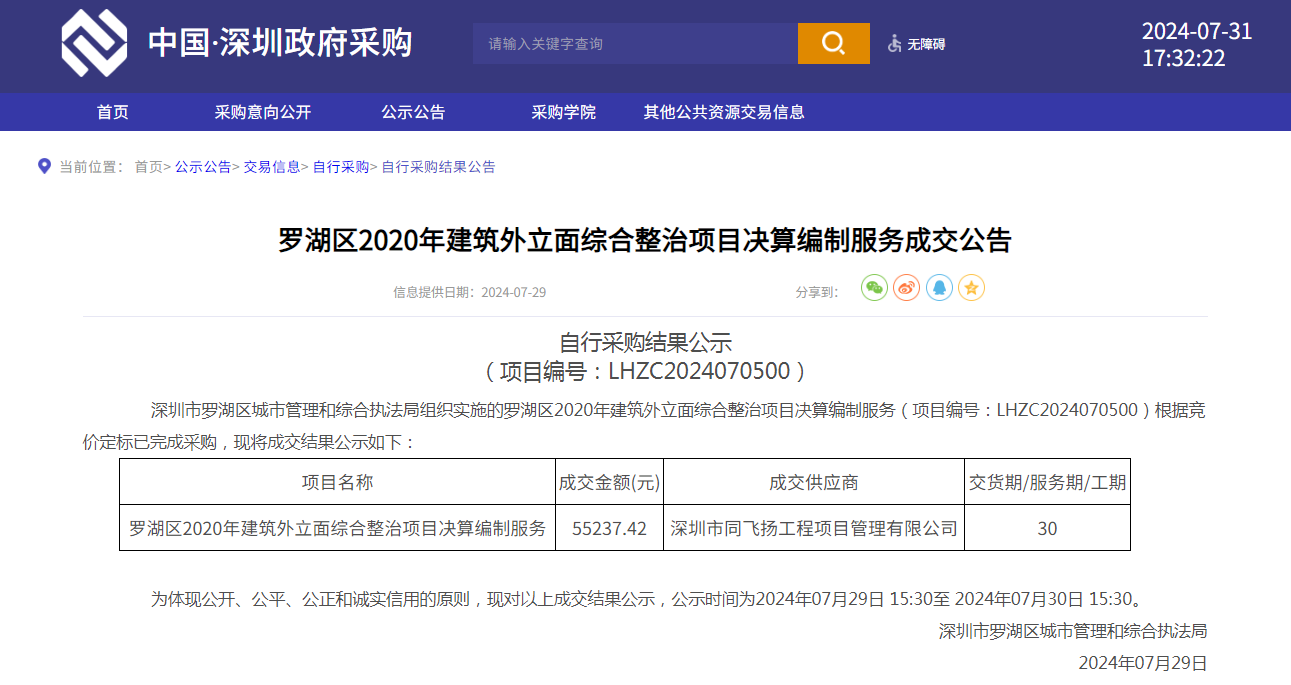Open the 首页 navigation menu item
The image size is (1291, 685).
[113, 112]
